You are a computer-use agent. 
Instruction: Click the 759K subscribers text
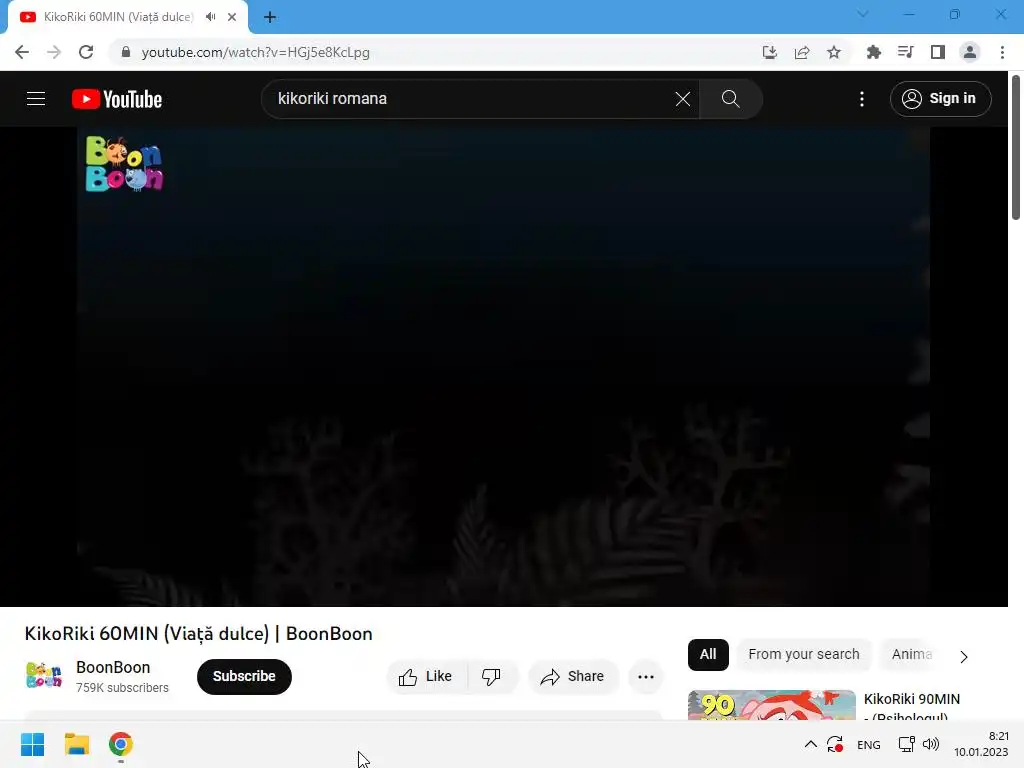122,688
